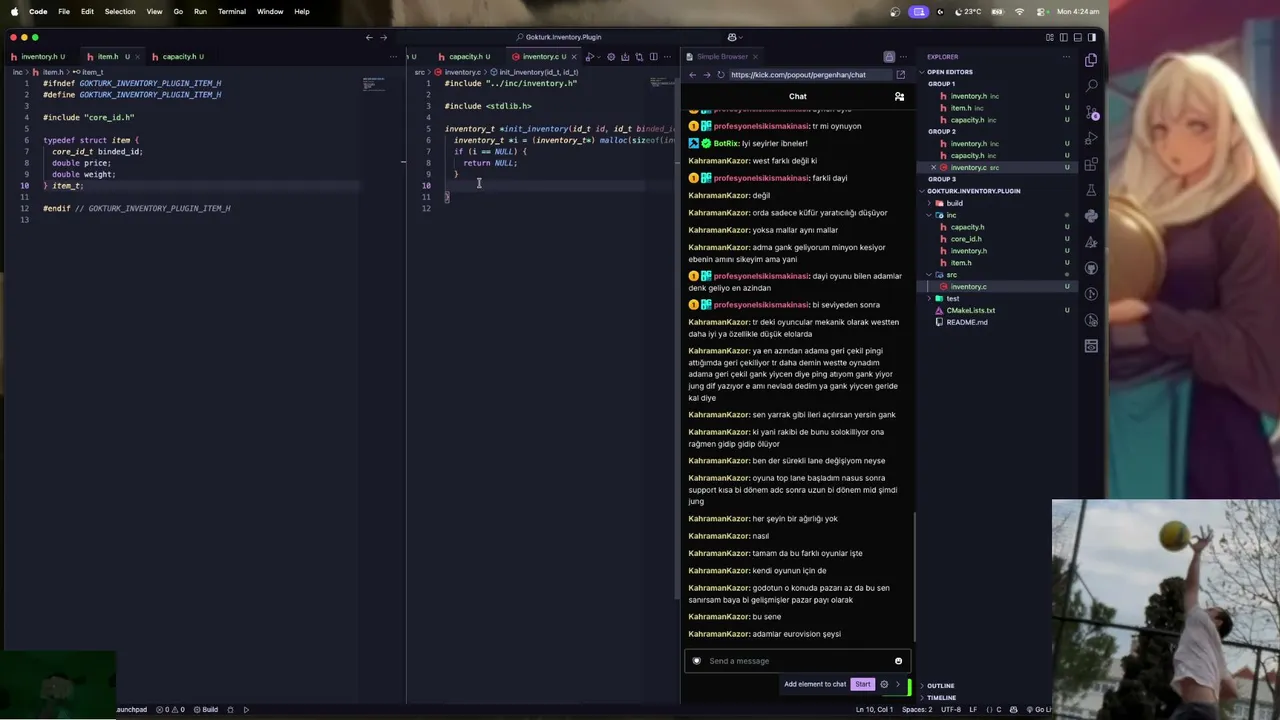Expand the chat element toolbar chevron
This screenshot has height=720, width=1280.
tap(897, 684)
